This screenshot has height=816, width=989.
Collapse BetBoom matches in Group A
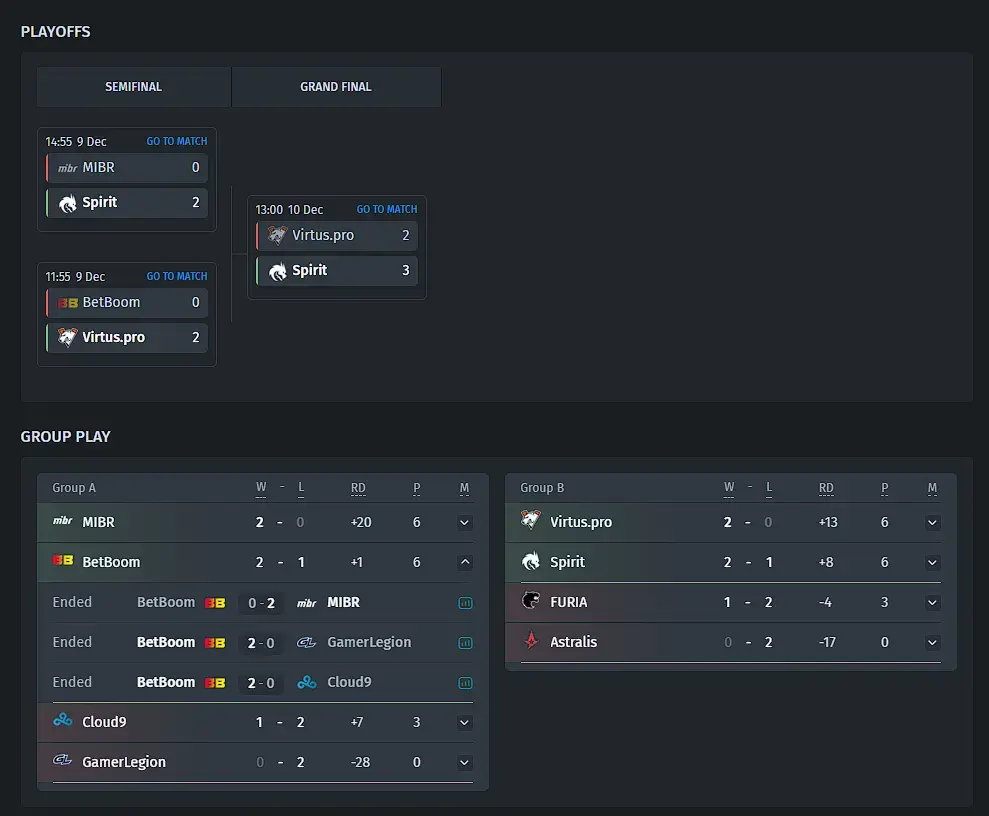[465, 562]
